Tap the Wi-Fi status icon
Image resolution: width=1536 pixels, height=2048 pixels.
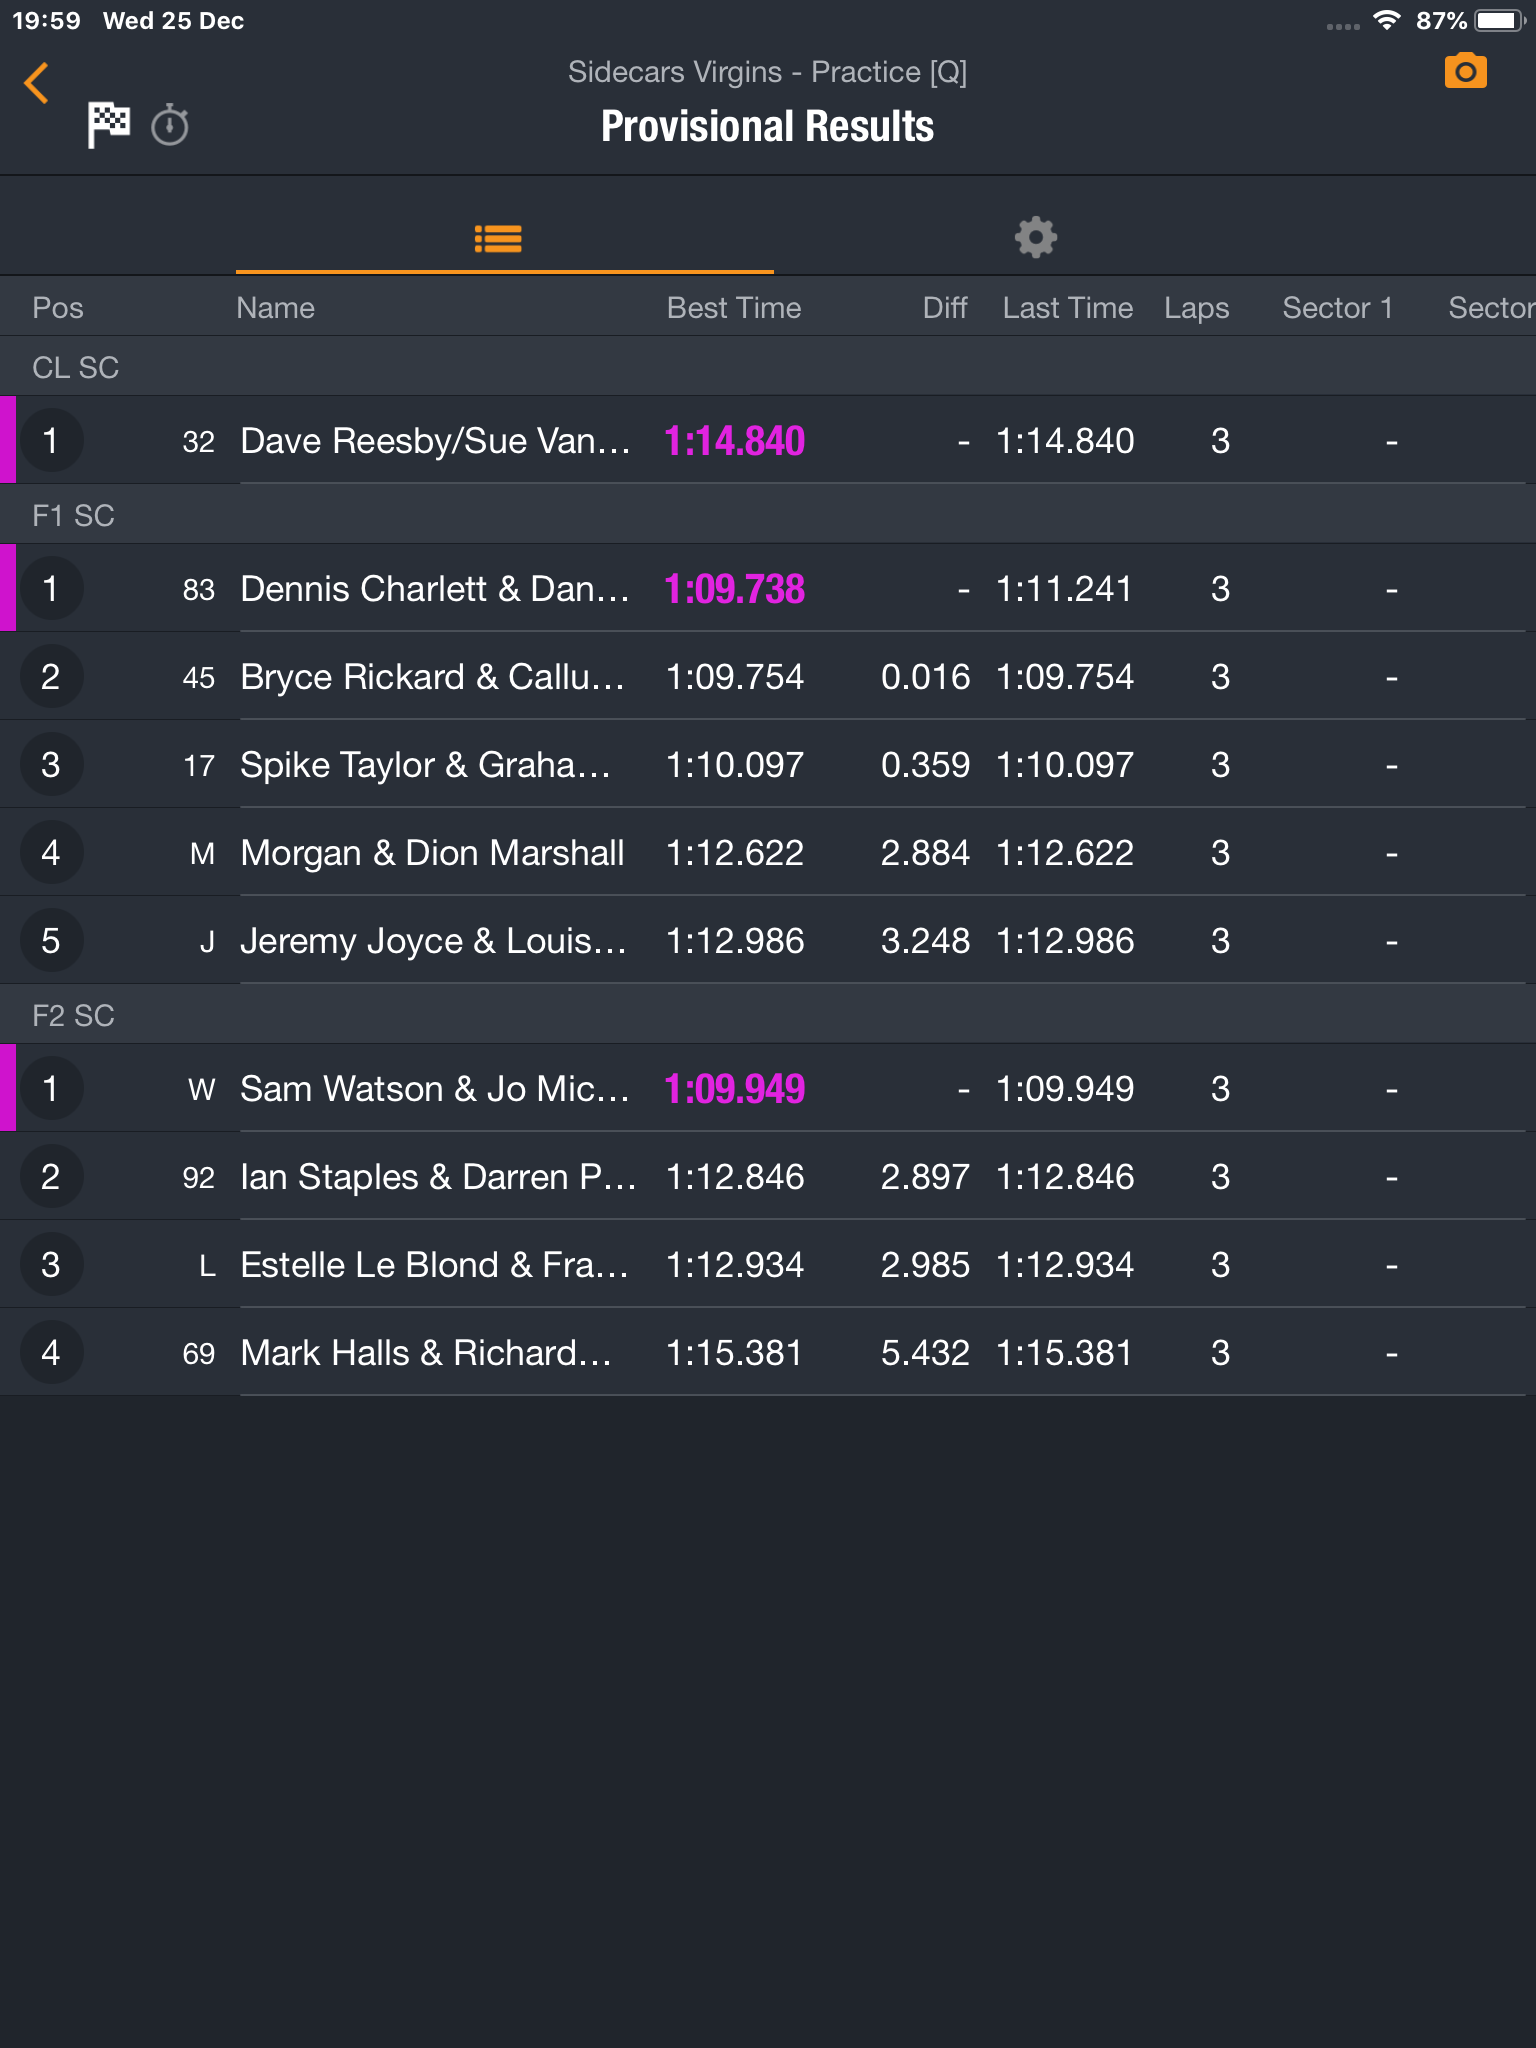[x=1386, y=21]
